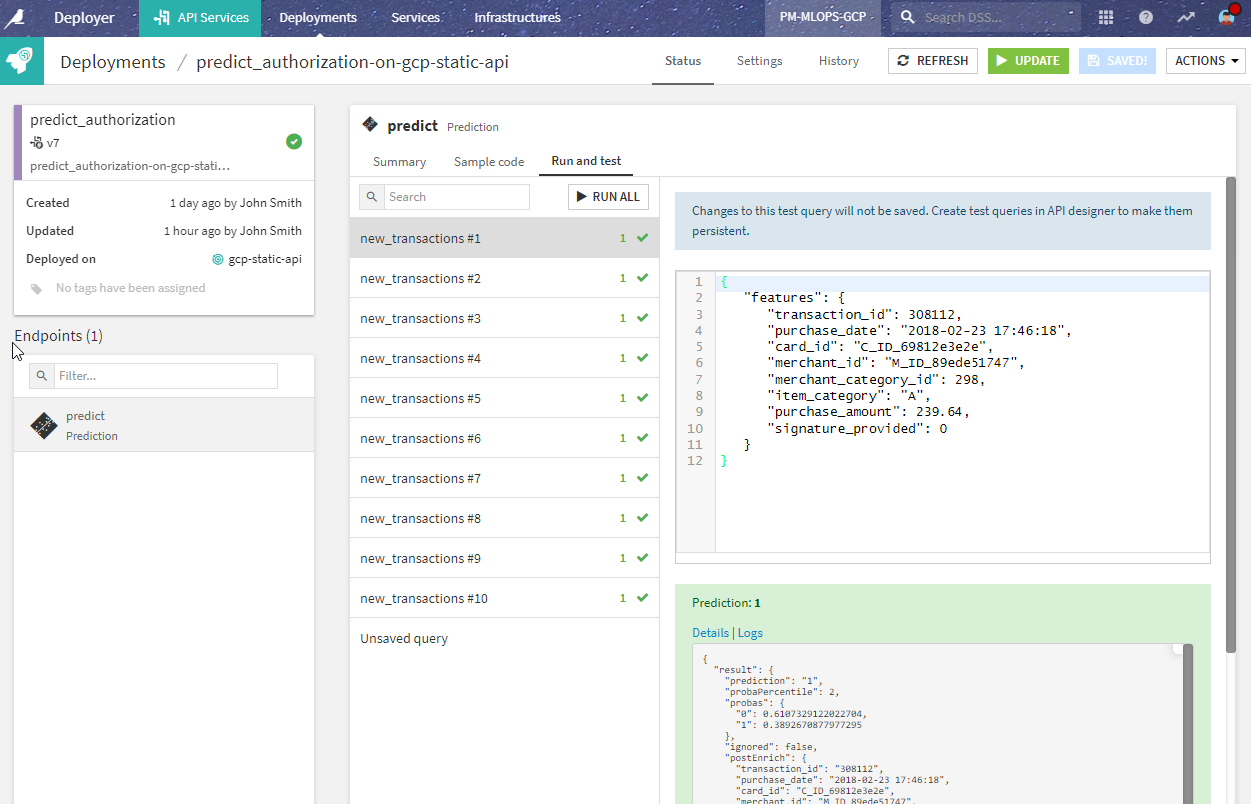Image resolution: width=1251 pixels, height=804 pixels.
Task: Open the applications waffle grid menu
Action: pyautogui.click(x=1104, y=17)
